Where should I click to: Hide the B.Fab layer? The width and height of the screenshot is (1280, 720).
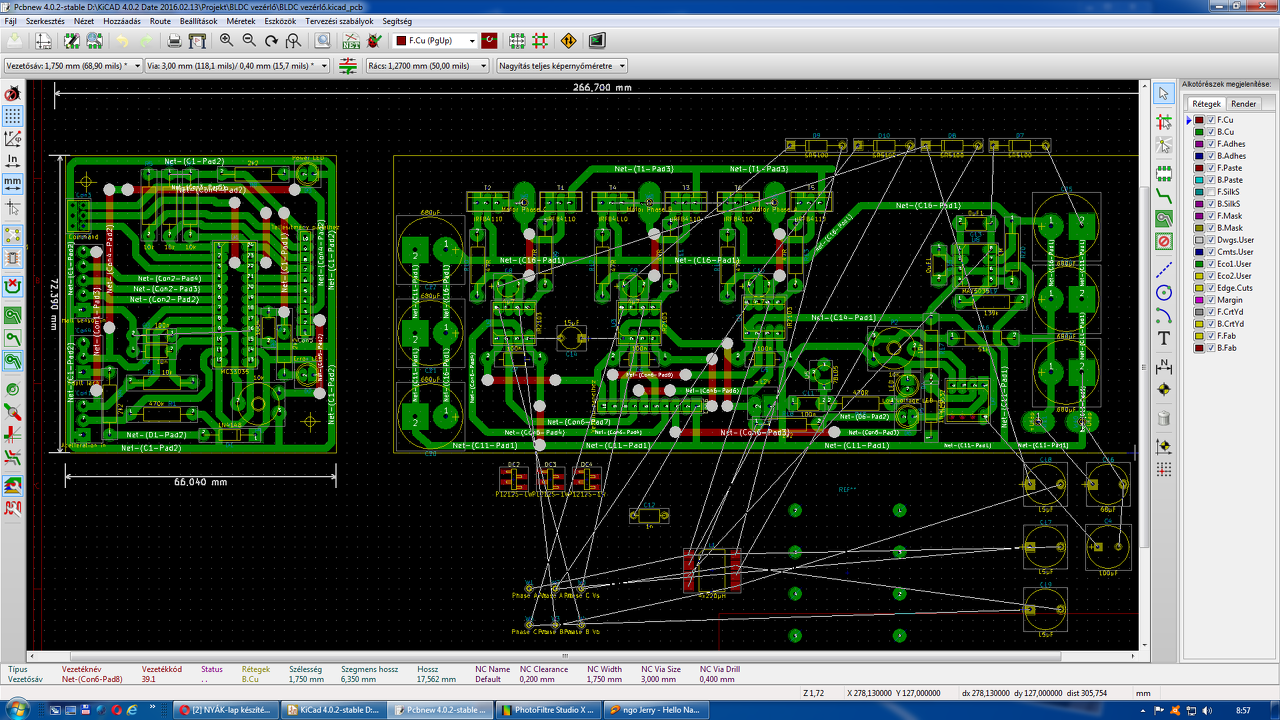pyautogui.click(x=1211, y=348)
